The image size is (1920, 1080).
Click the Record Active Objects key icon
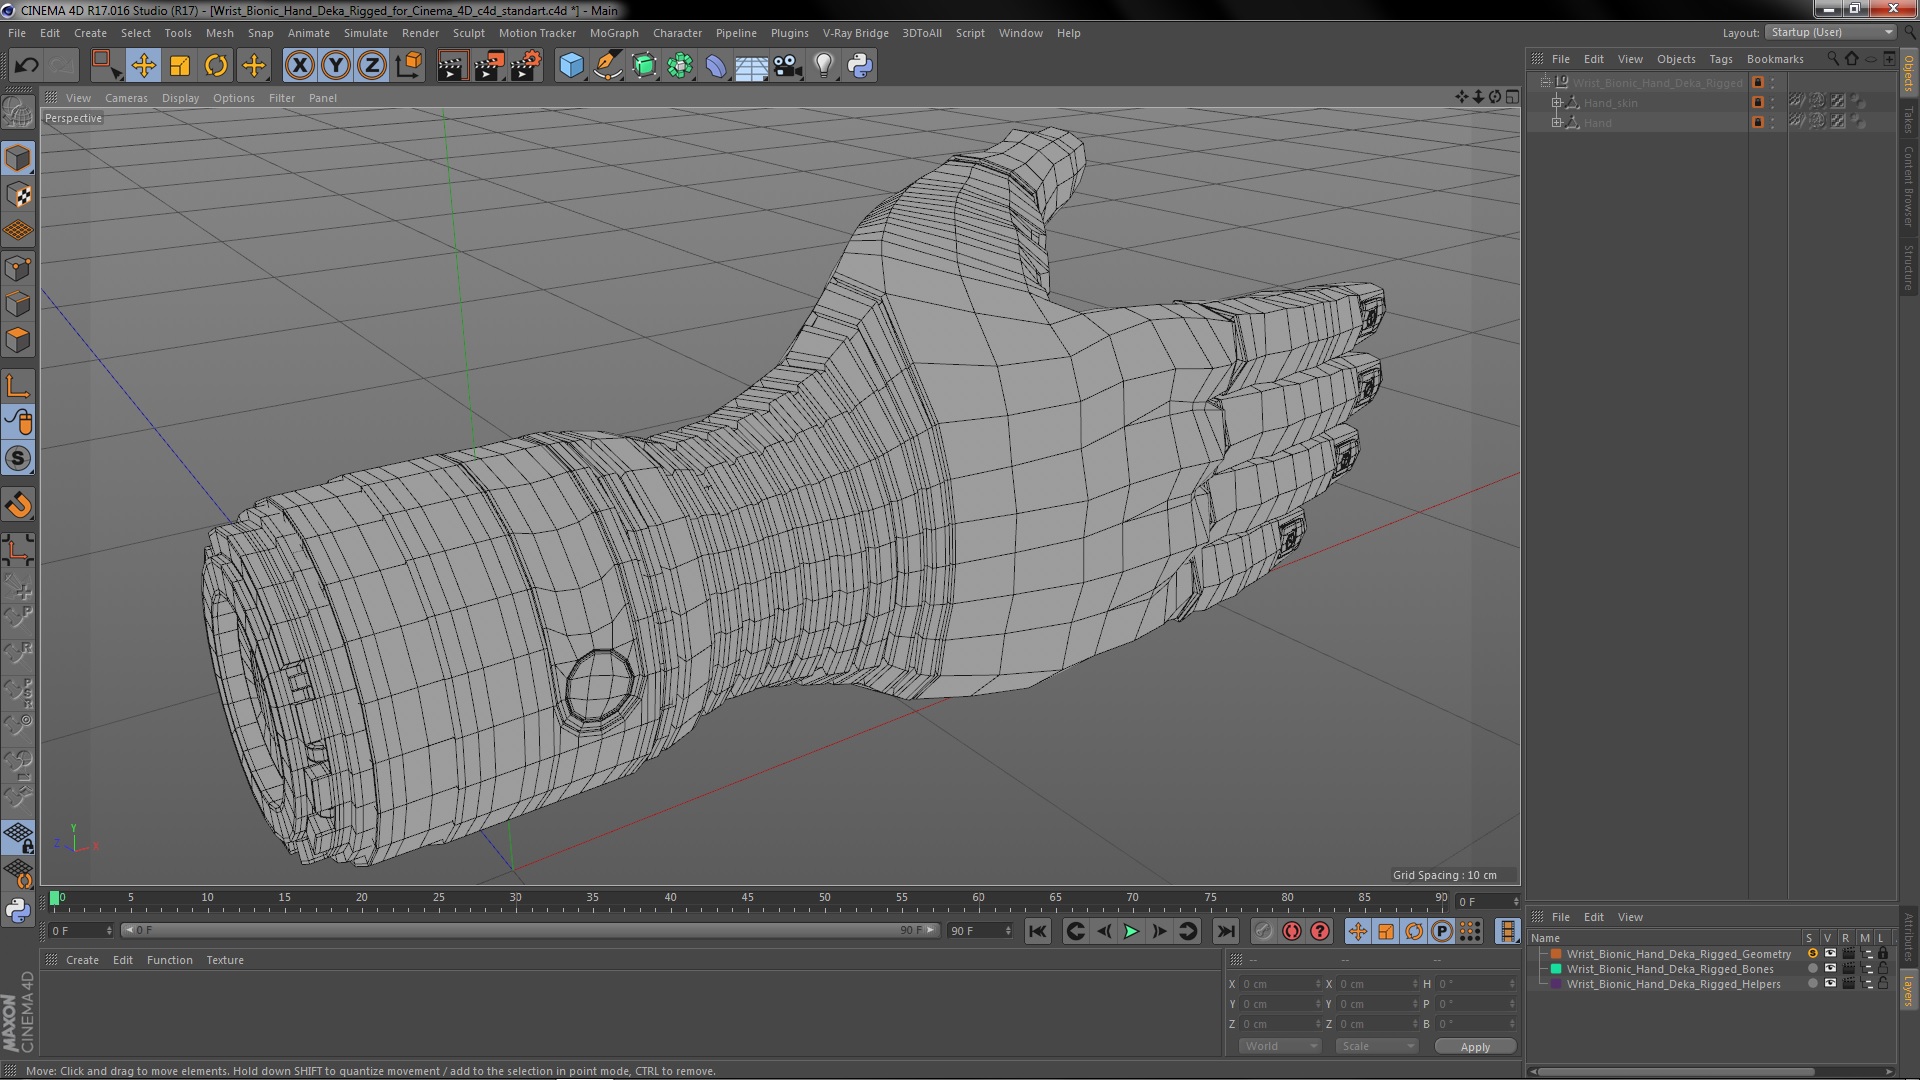1264,931
